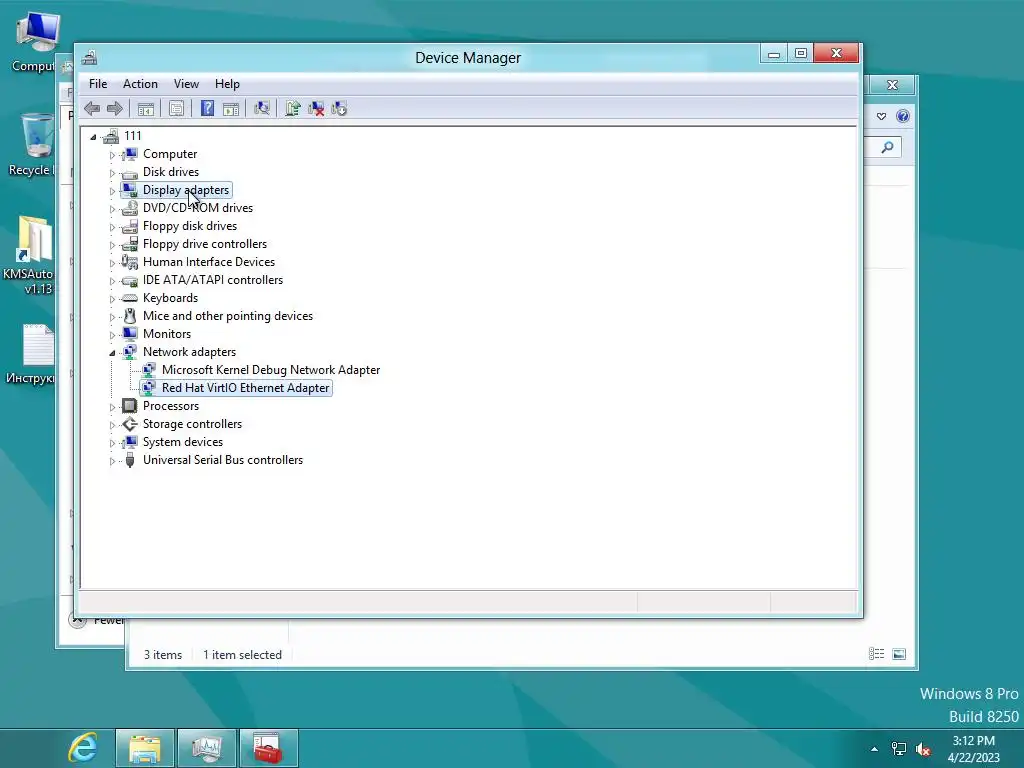This screenshot has width=1024, height=768.
Task: Click the USB controllers plug icon
Action: (130, 460)
